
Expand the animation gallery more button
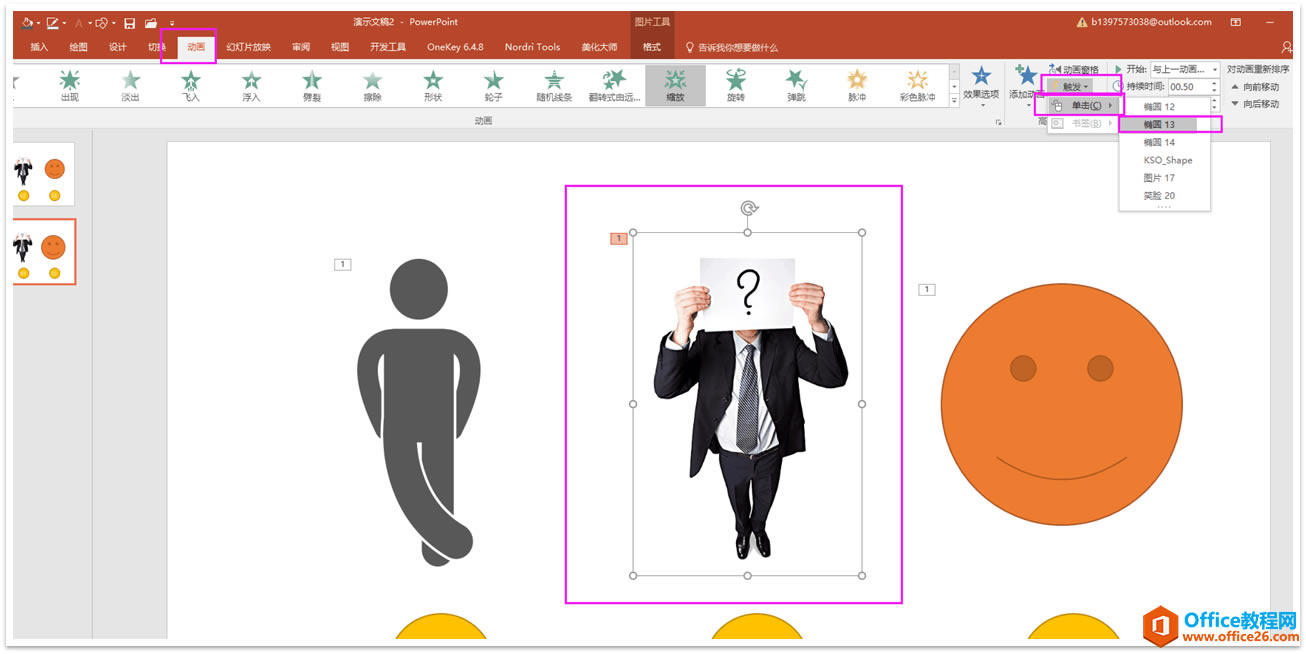coord(954,101)
